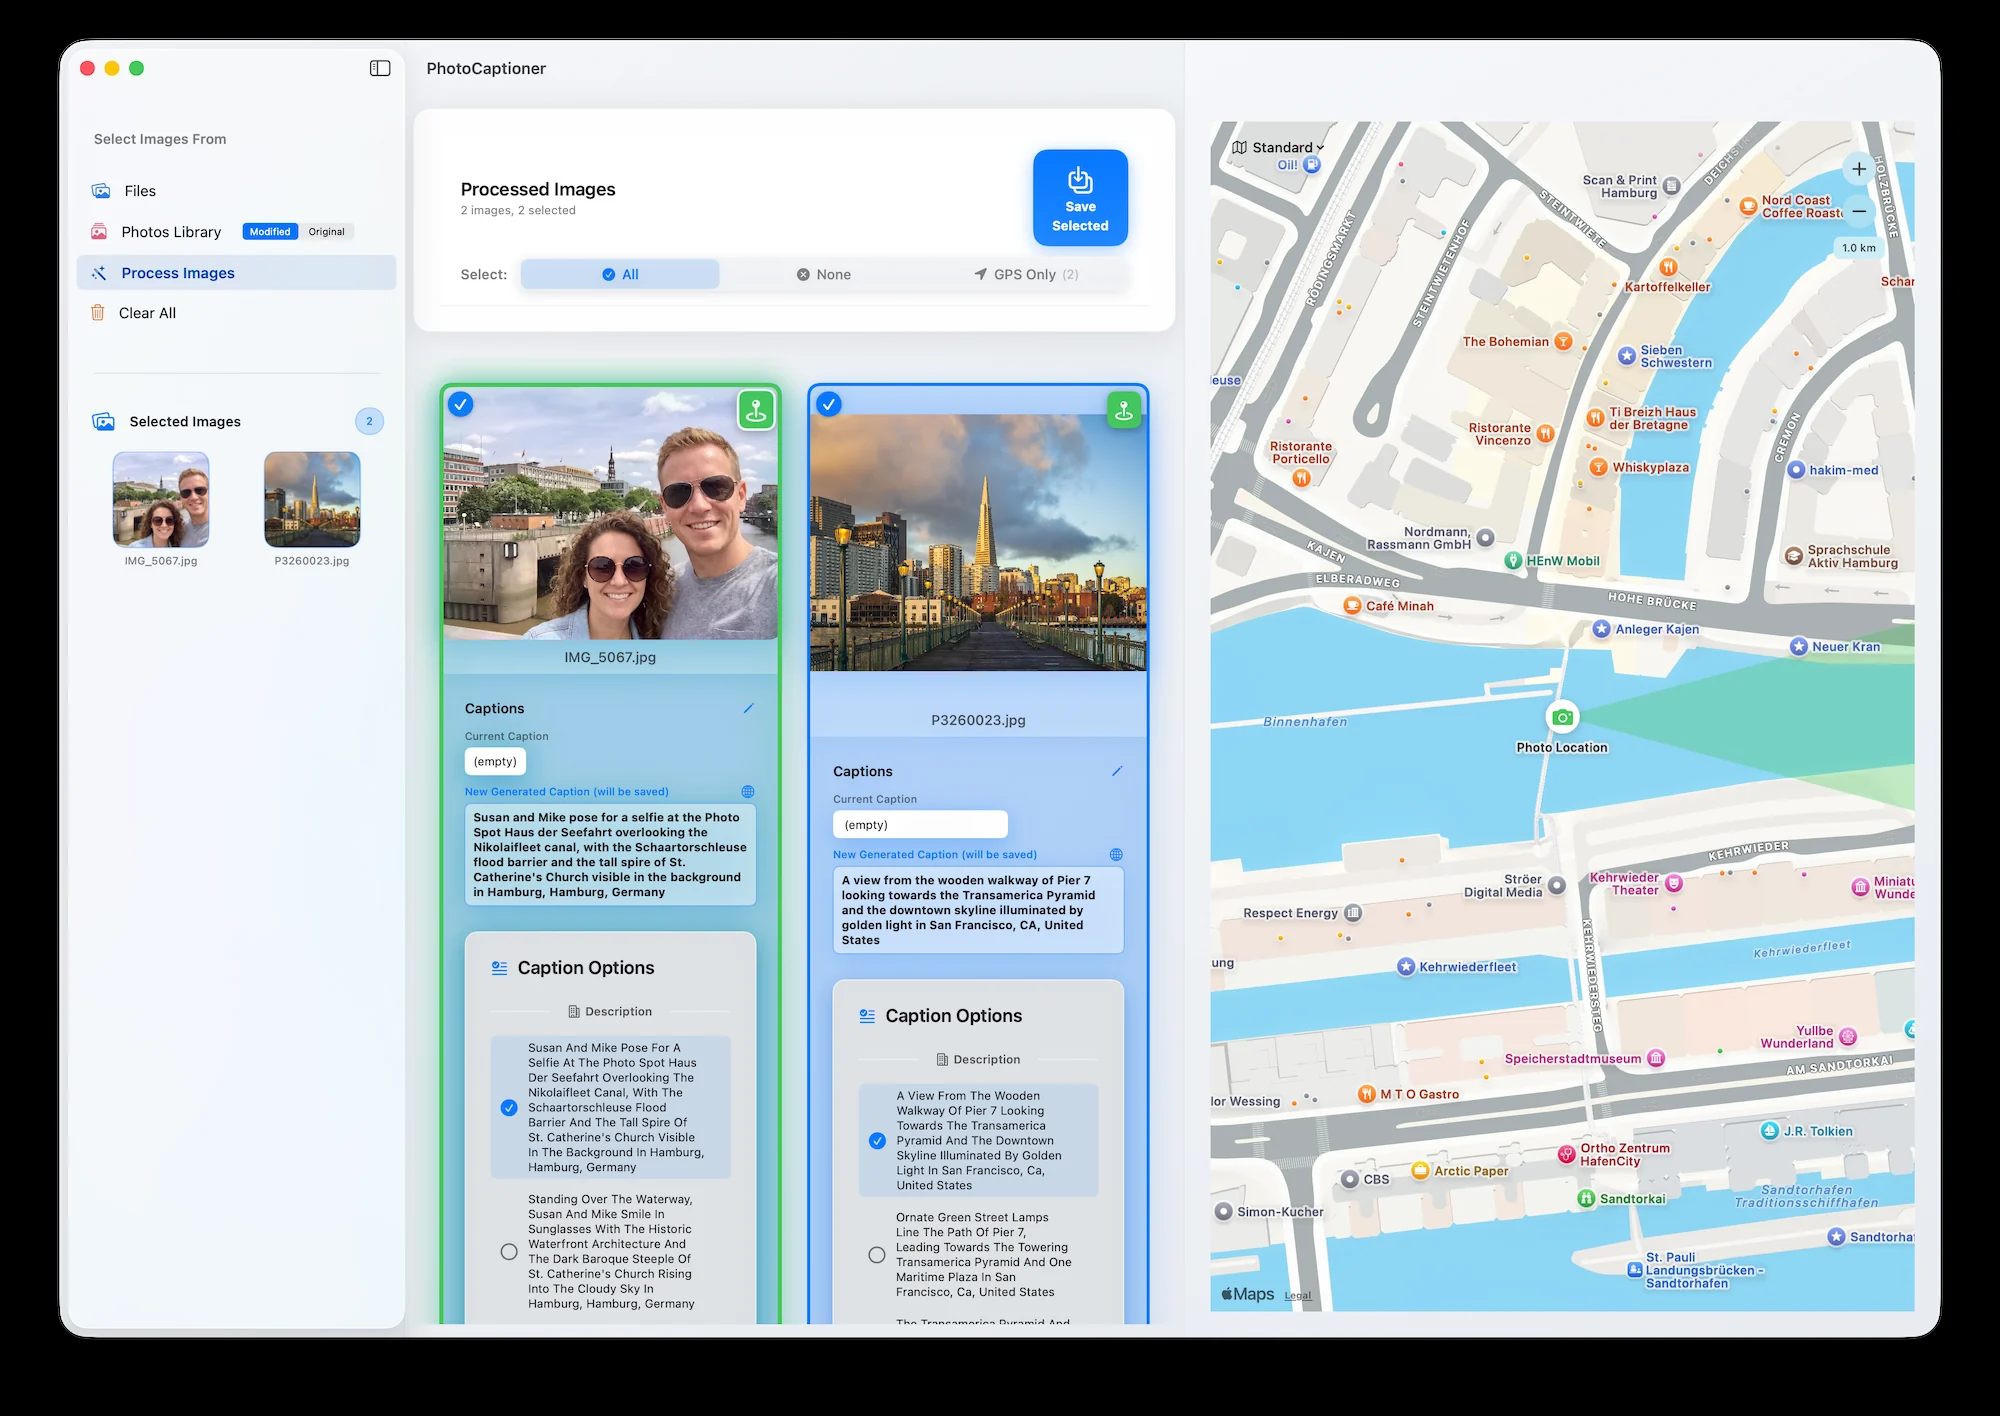Screen dimensions: 2000x1416
Task: Click Selected Images count badge
Action: click(369, 421)
